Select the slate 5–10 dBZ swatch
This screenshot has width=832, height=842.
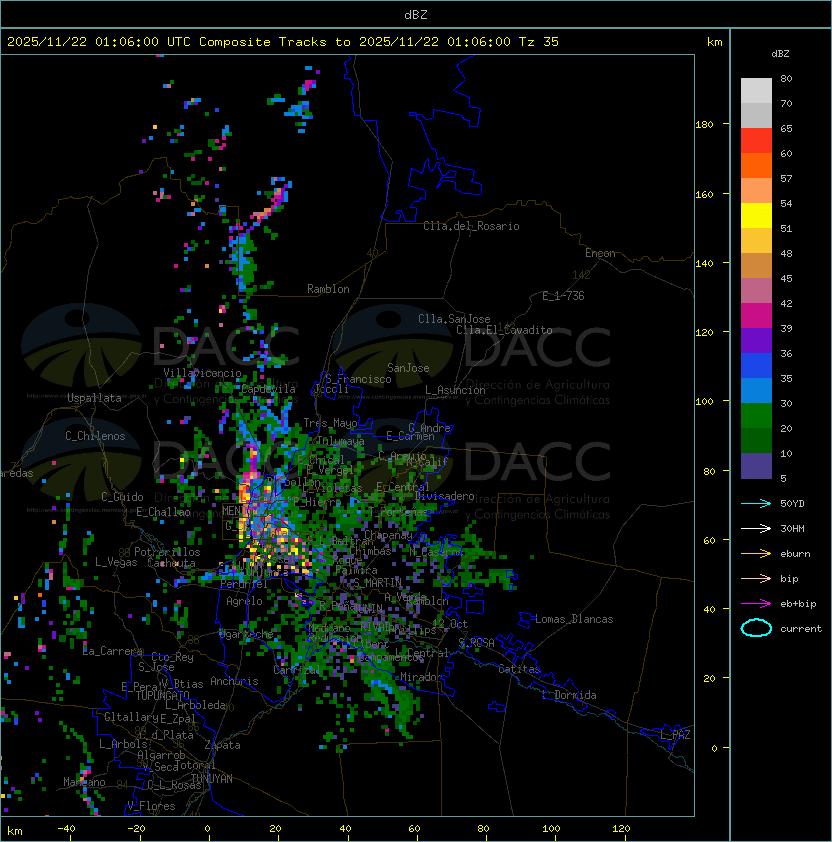click(756, 466)
